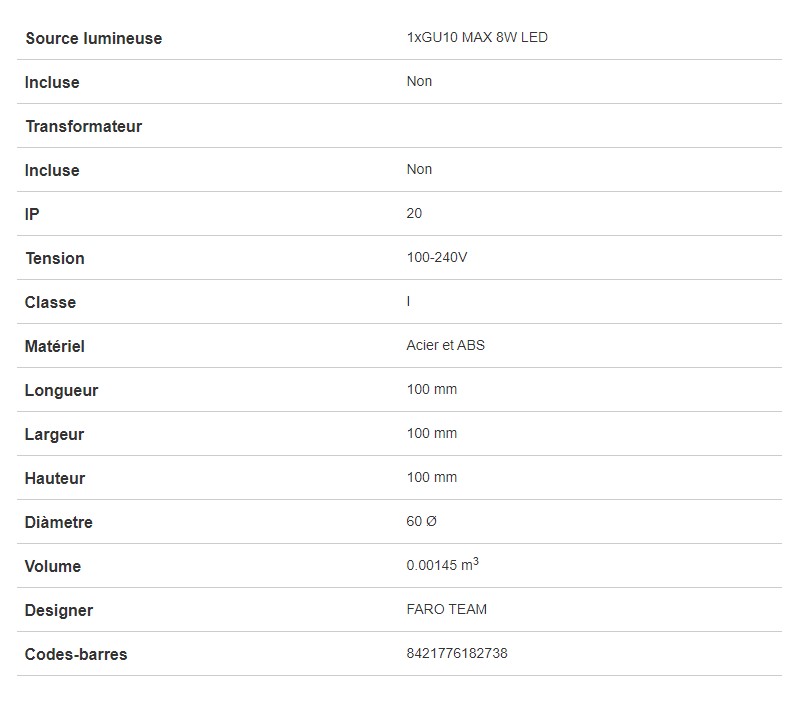Select the 100 mm value beside Largeur

(432, 433)
